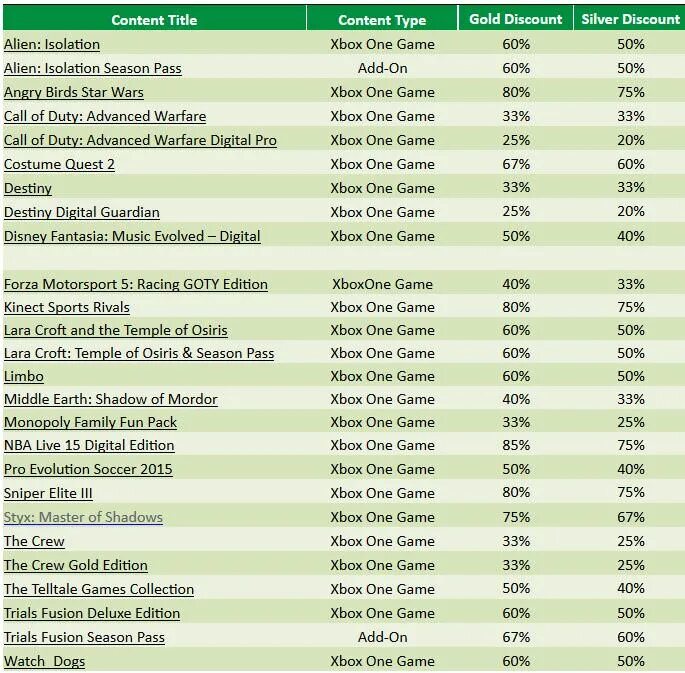Select 80% gold discount for Kinect Sports Rivals

[516, 307]
